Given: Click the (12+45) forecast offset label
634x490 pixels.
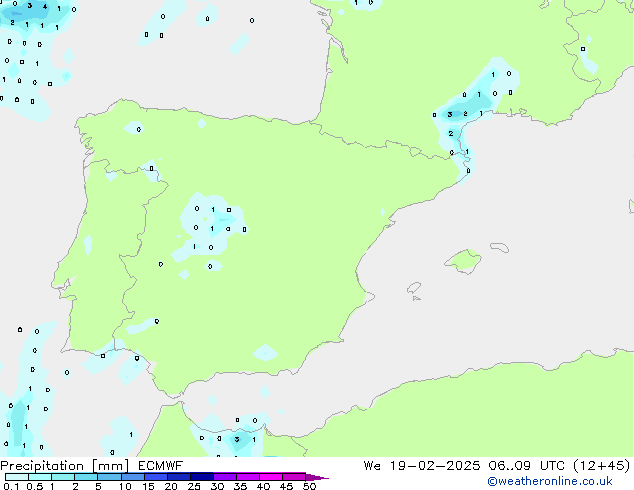Looking at the screenshot, I should [x=602, y=466].
